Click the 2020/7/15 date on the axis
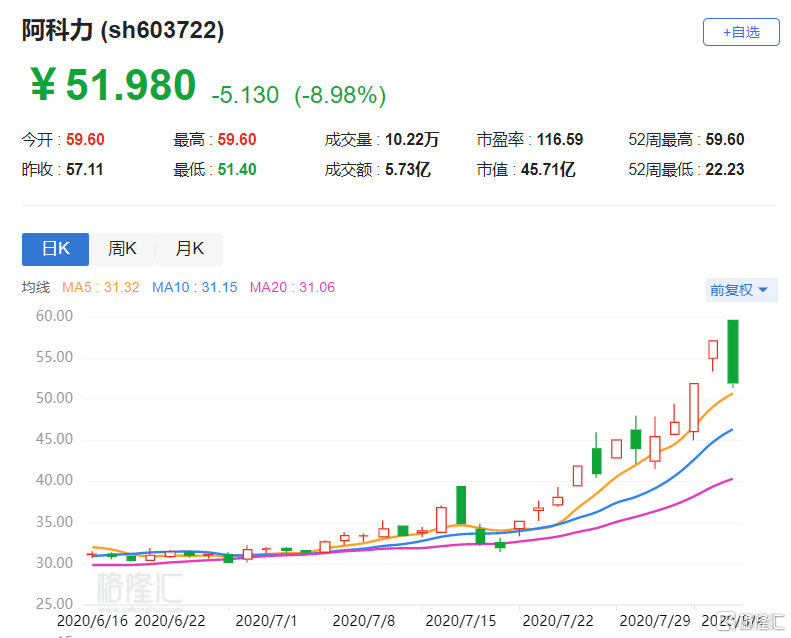 click(462, 621)
